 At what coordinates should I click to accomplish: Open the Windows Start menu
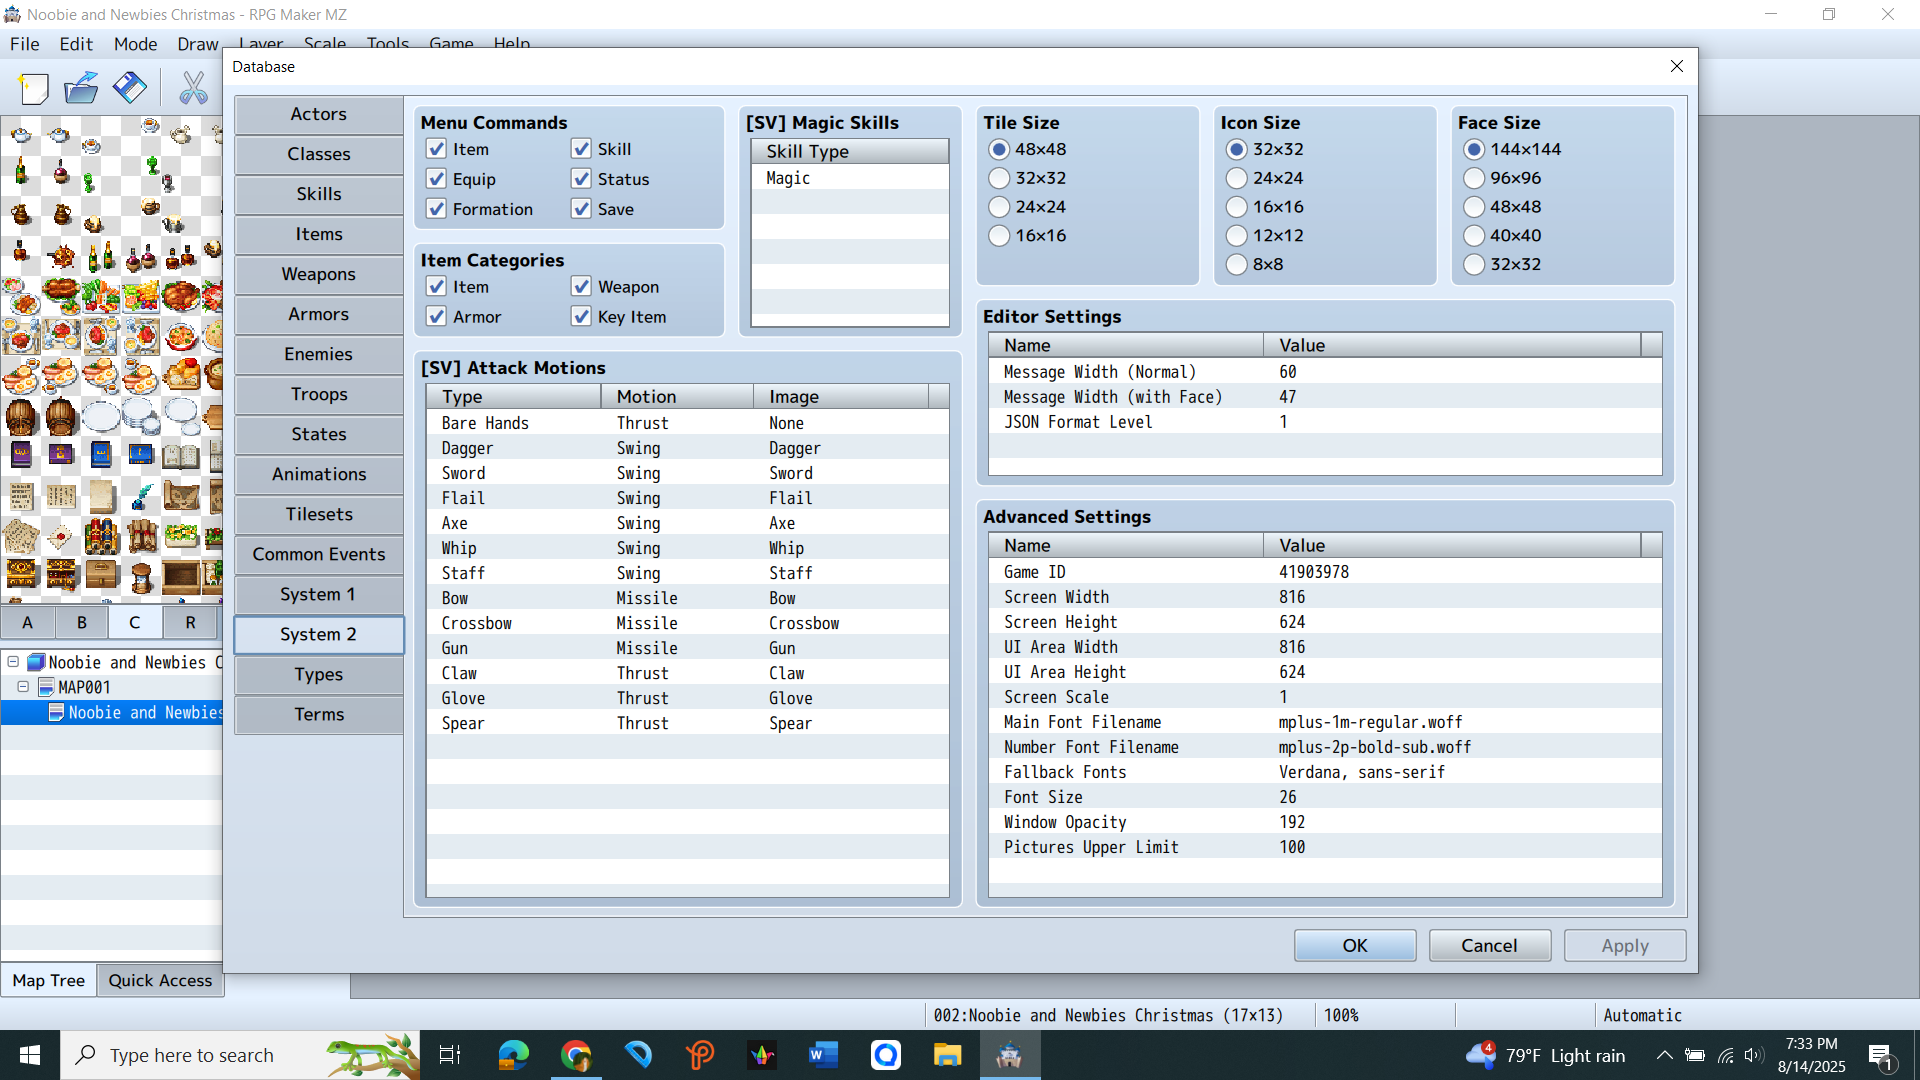click(30, 1055)
